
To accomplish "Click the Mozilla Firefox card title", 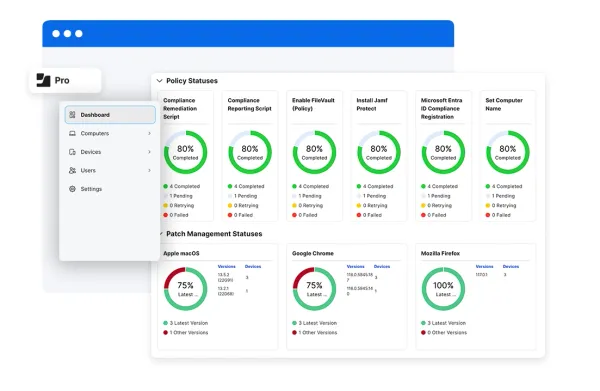I will tap(440, 253).
